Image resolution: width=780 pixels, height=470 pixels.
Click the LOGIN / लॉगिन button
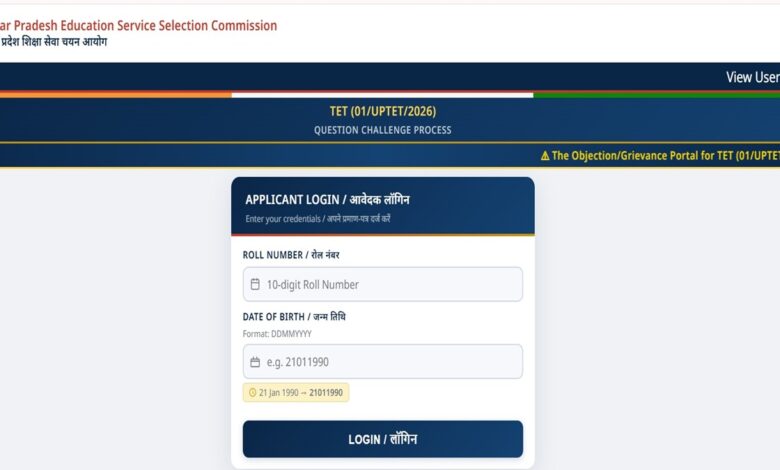383,439
